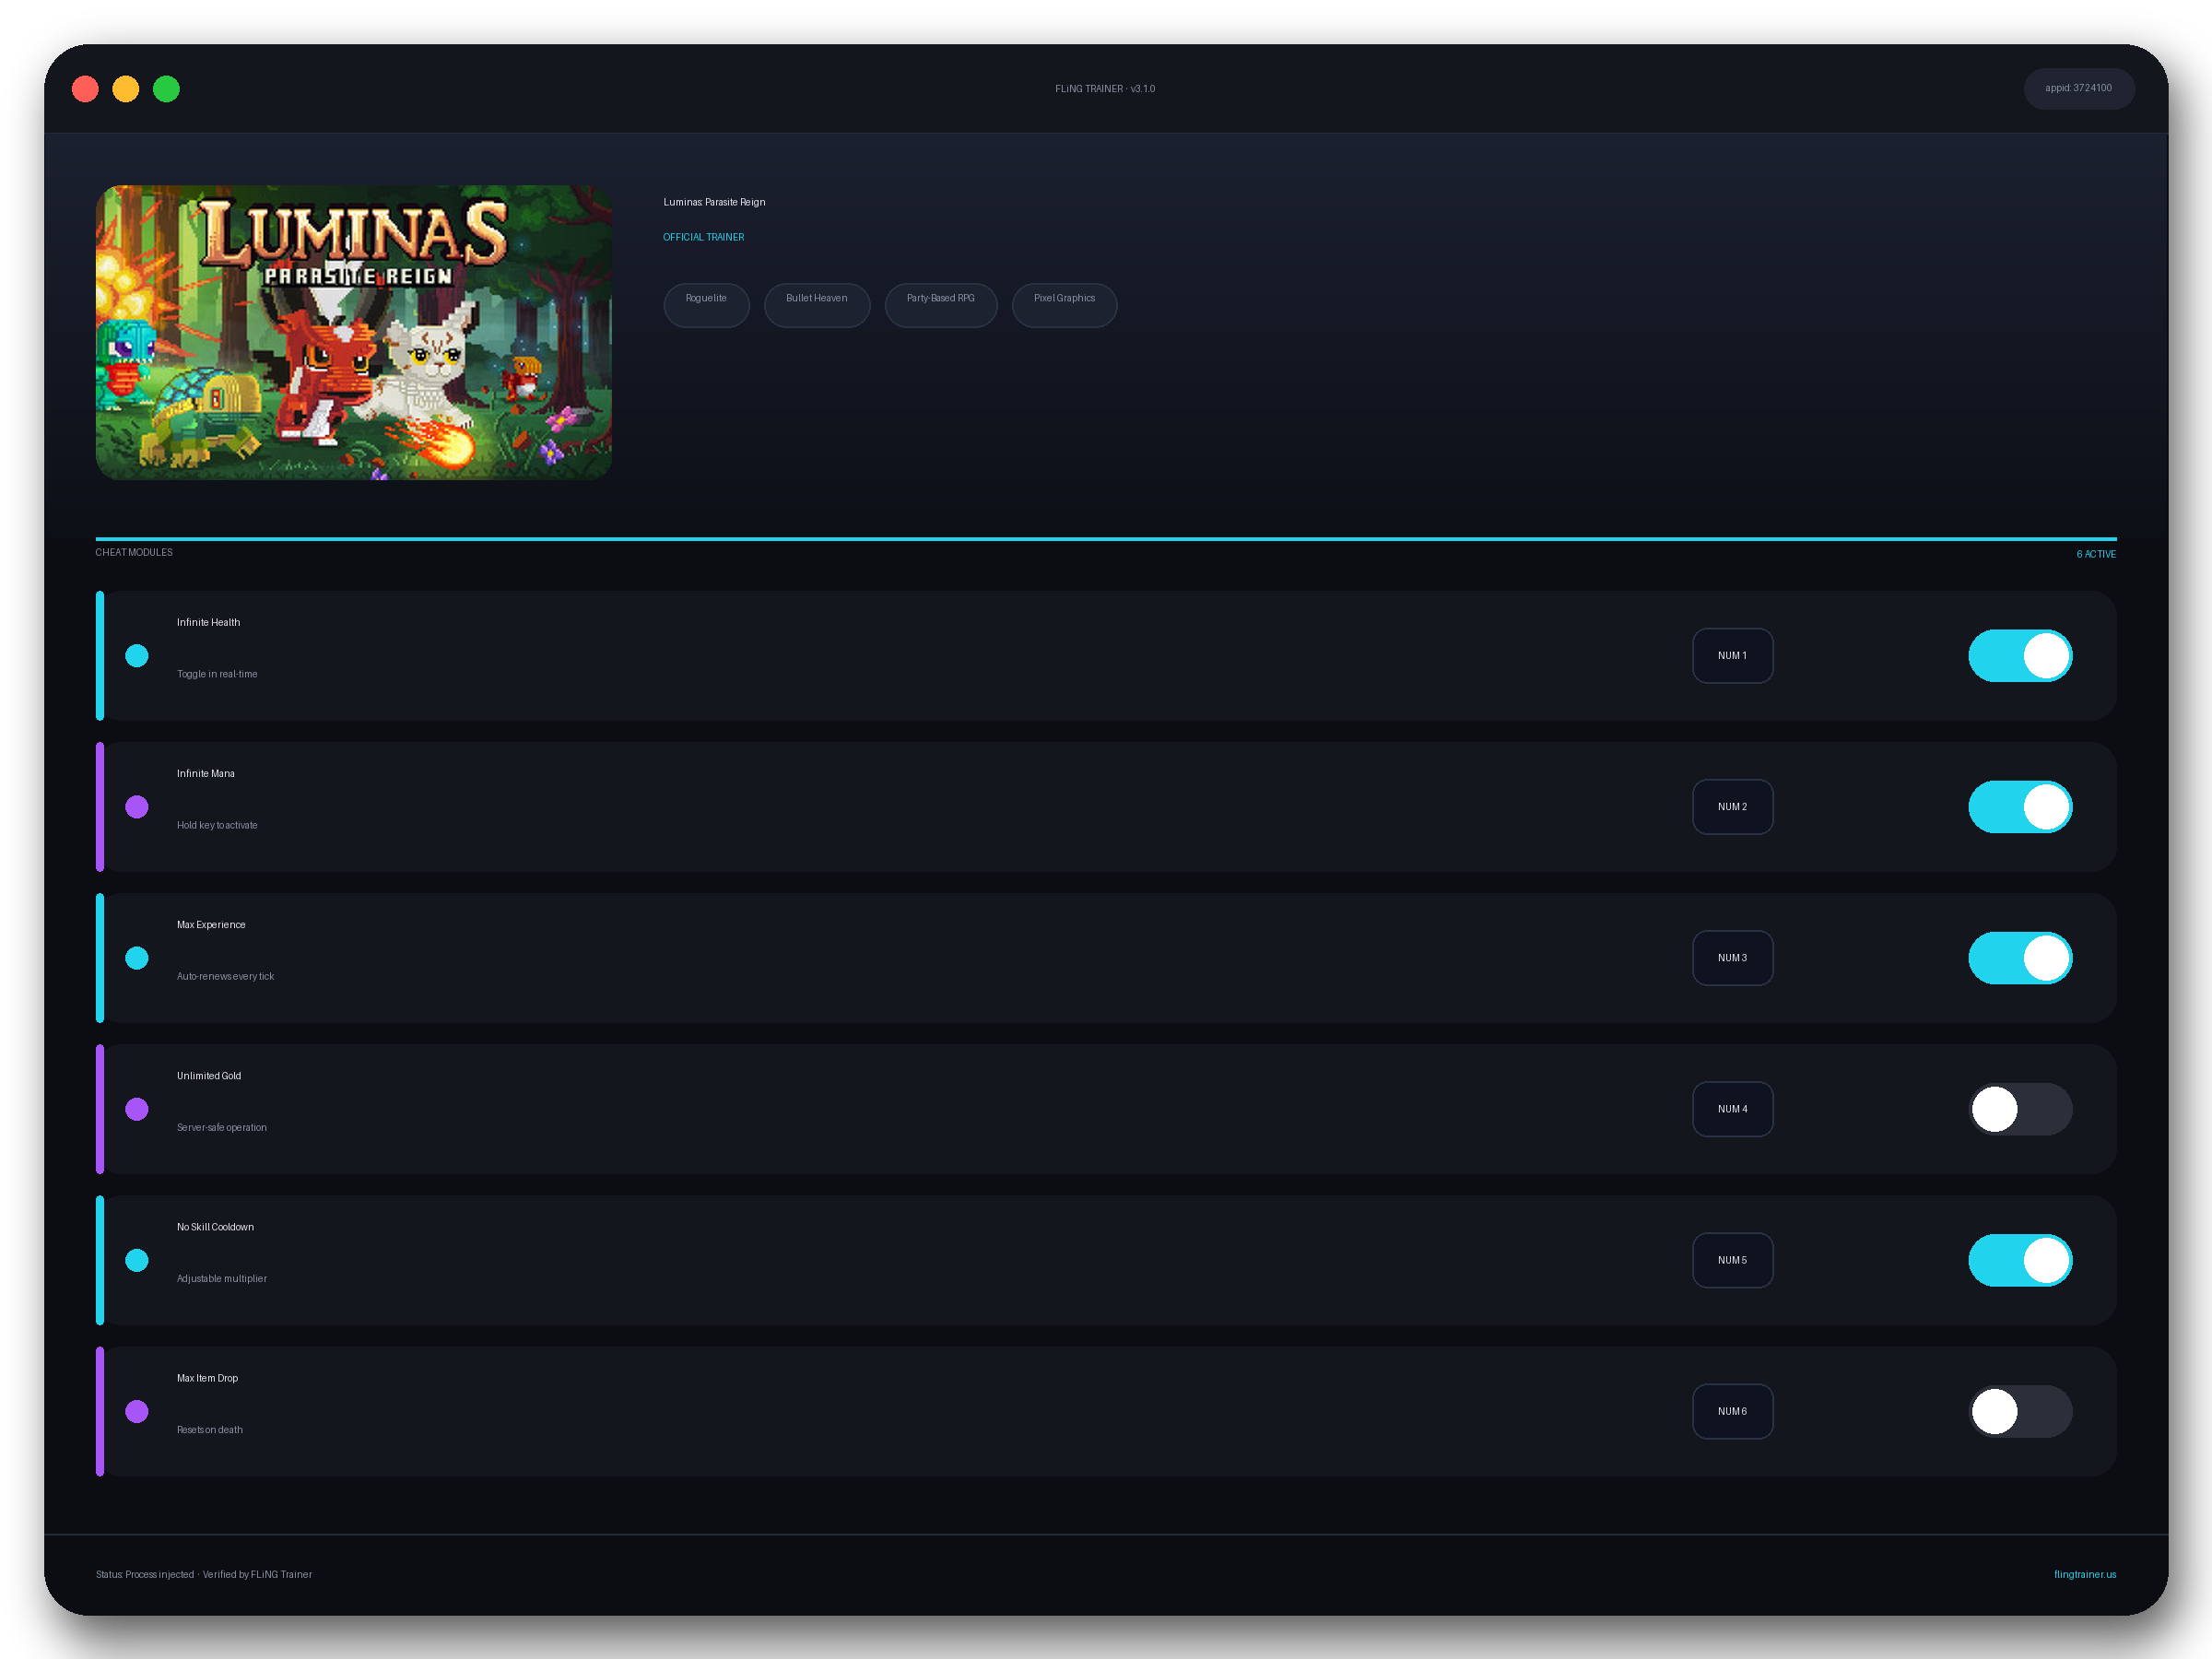Click the 'Server-safe operation' description

click(x=222, y=1127)
